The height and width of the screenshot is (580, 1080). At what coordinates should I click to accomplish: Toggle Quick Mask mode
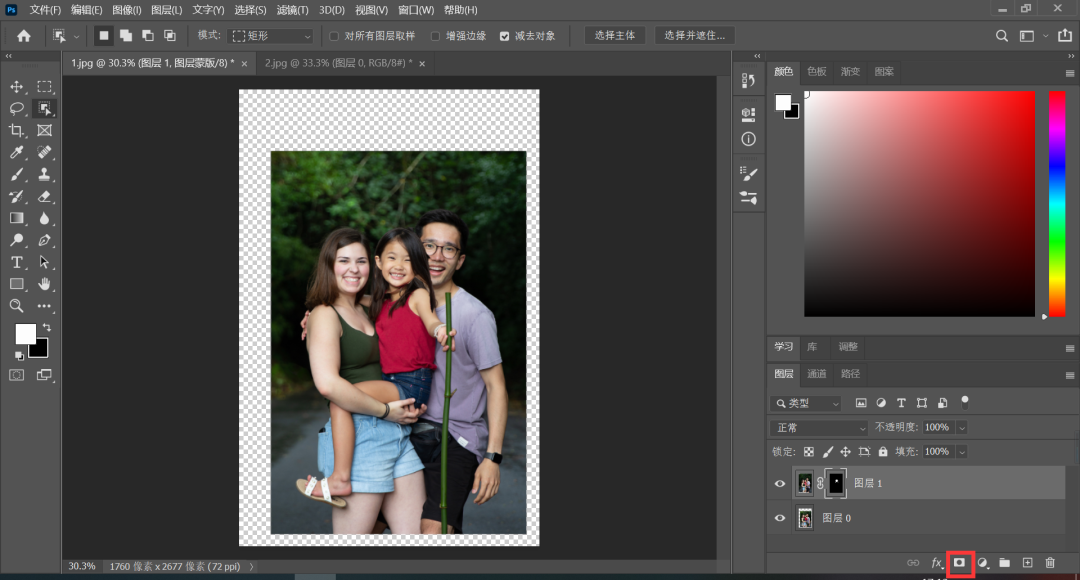click(17, 375)
